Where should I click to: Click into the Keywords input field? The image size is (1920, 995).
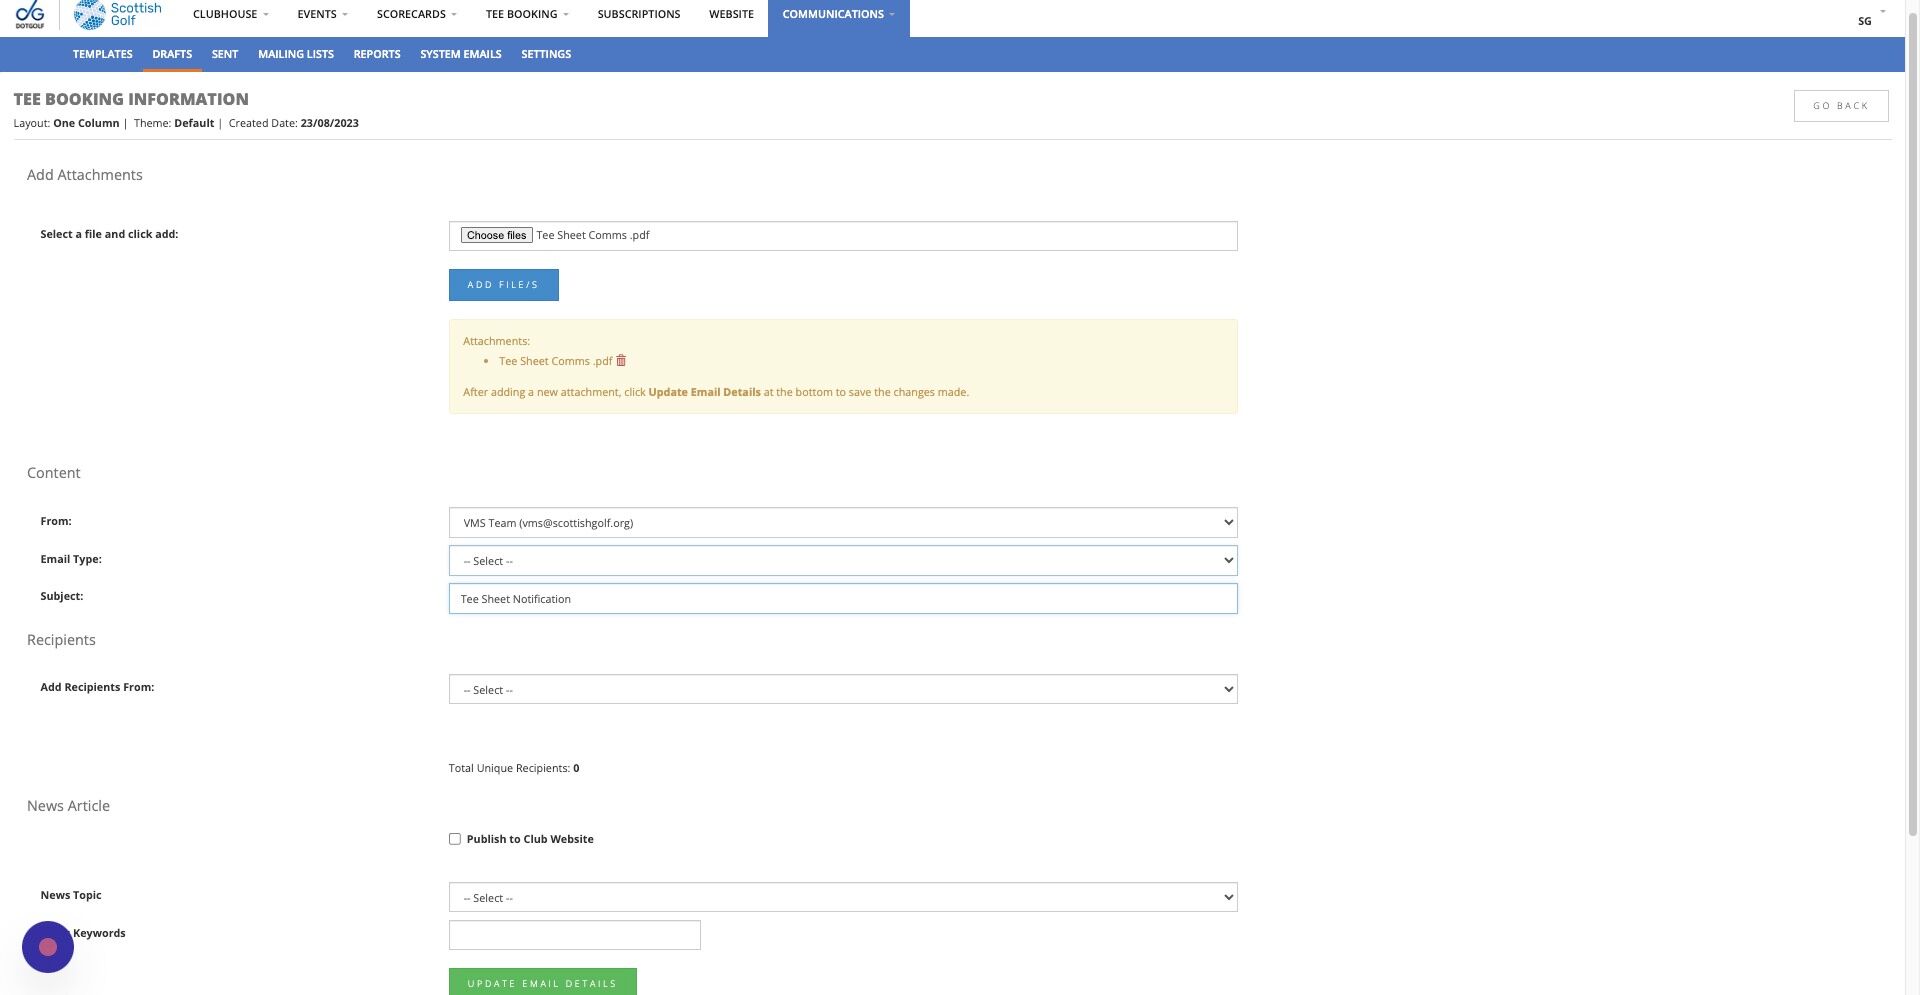coord(575,935)
